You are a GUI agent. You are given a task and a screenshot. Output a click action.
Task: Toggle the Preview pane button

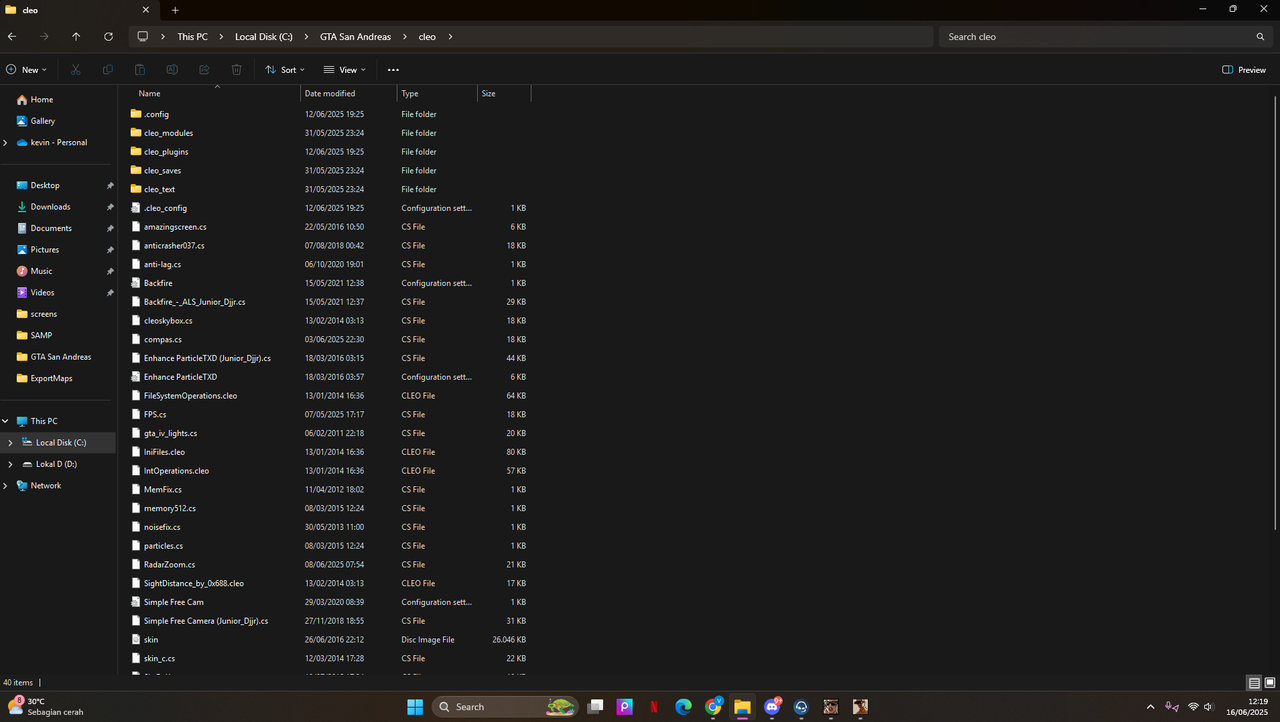(x=1244, y=70)
